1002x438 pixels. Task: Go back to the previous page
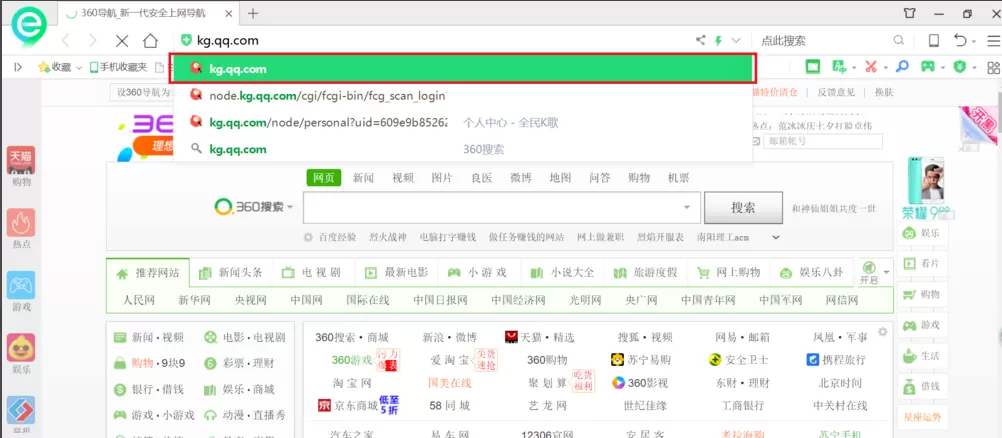coord(66,41)
